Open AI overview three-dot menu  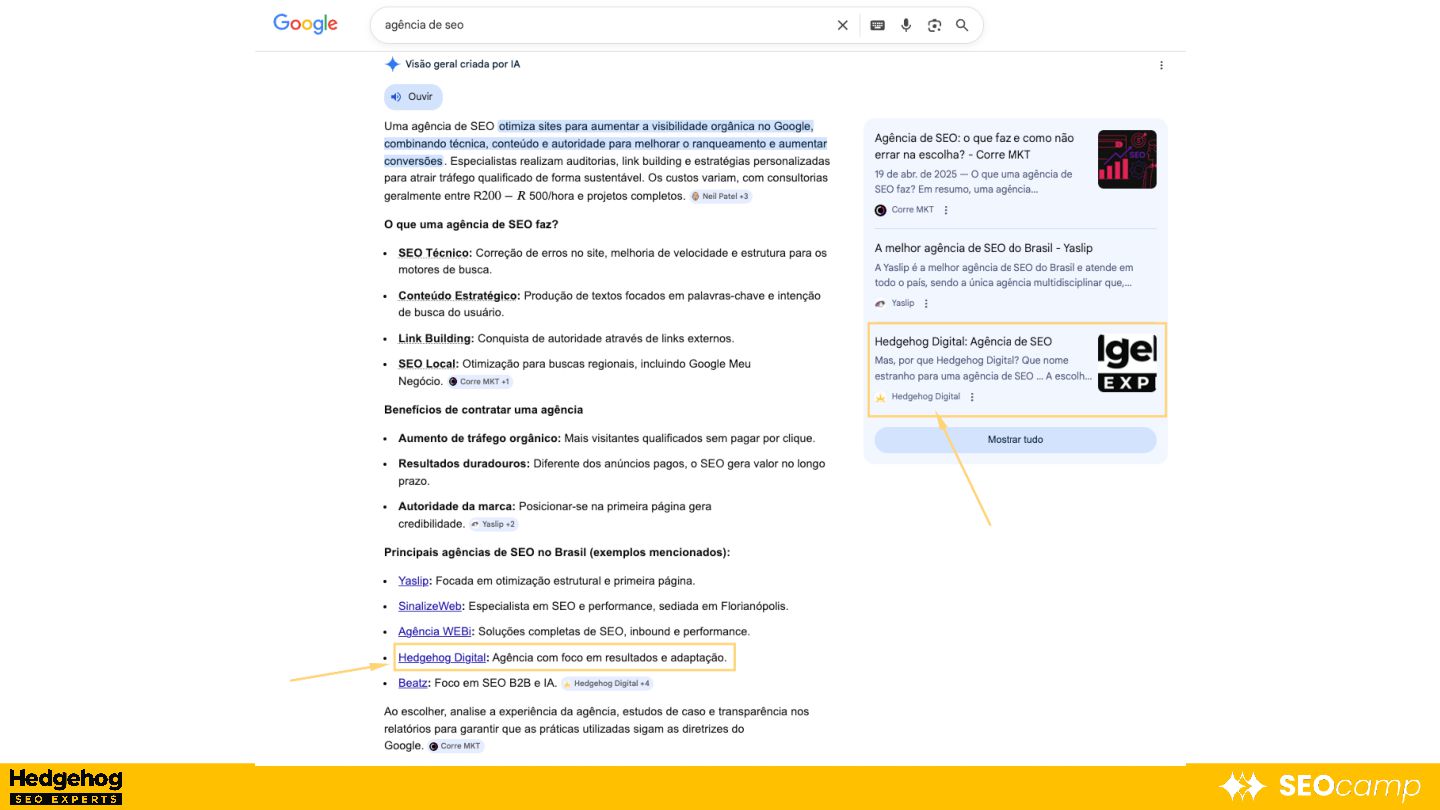tap(1161, 65)
